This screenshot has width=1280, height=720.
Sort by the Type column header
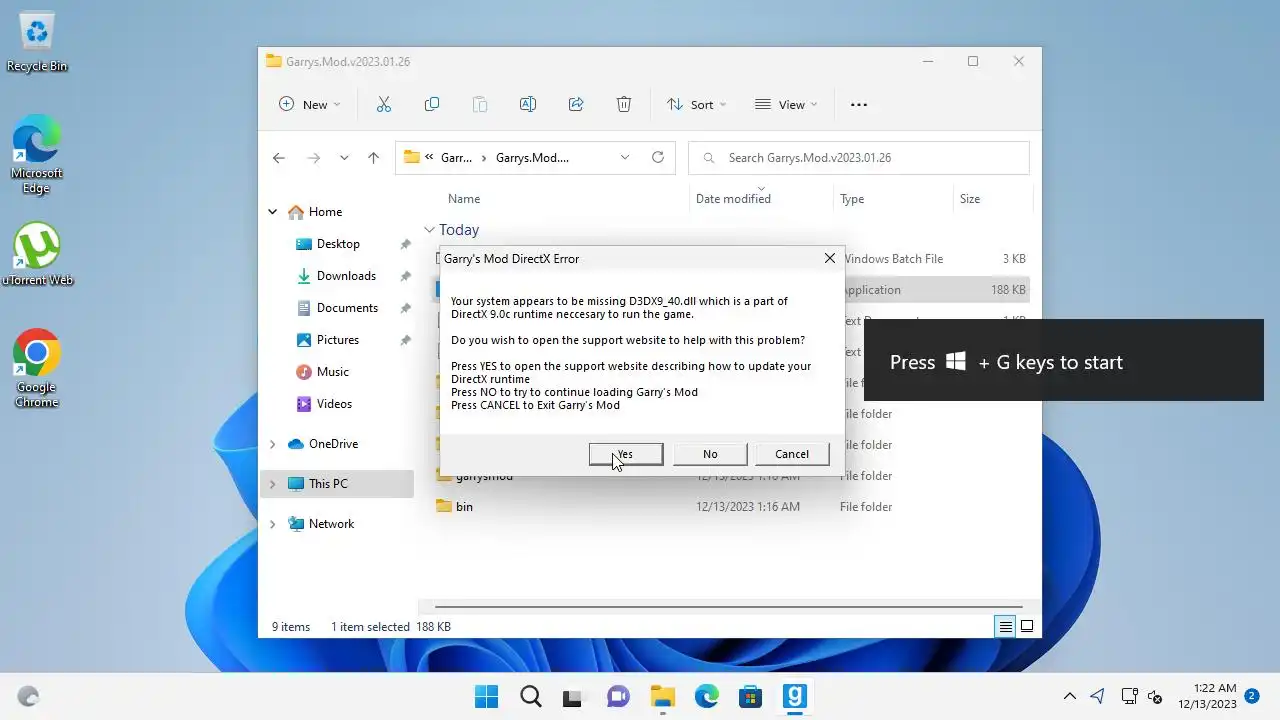pyautogui.click(x=852, y=199)
